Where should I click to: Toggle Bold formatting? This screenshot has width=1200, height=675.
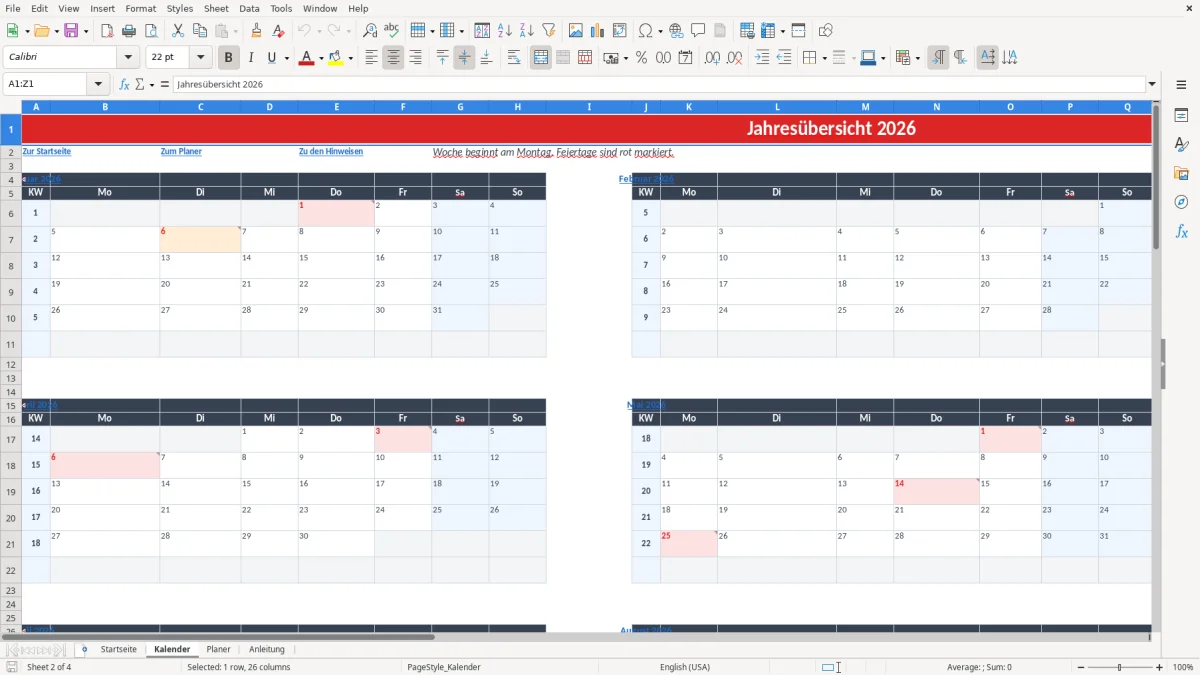click(x=229, y=58)
